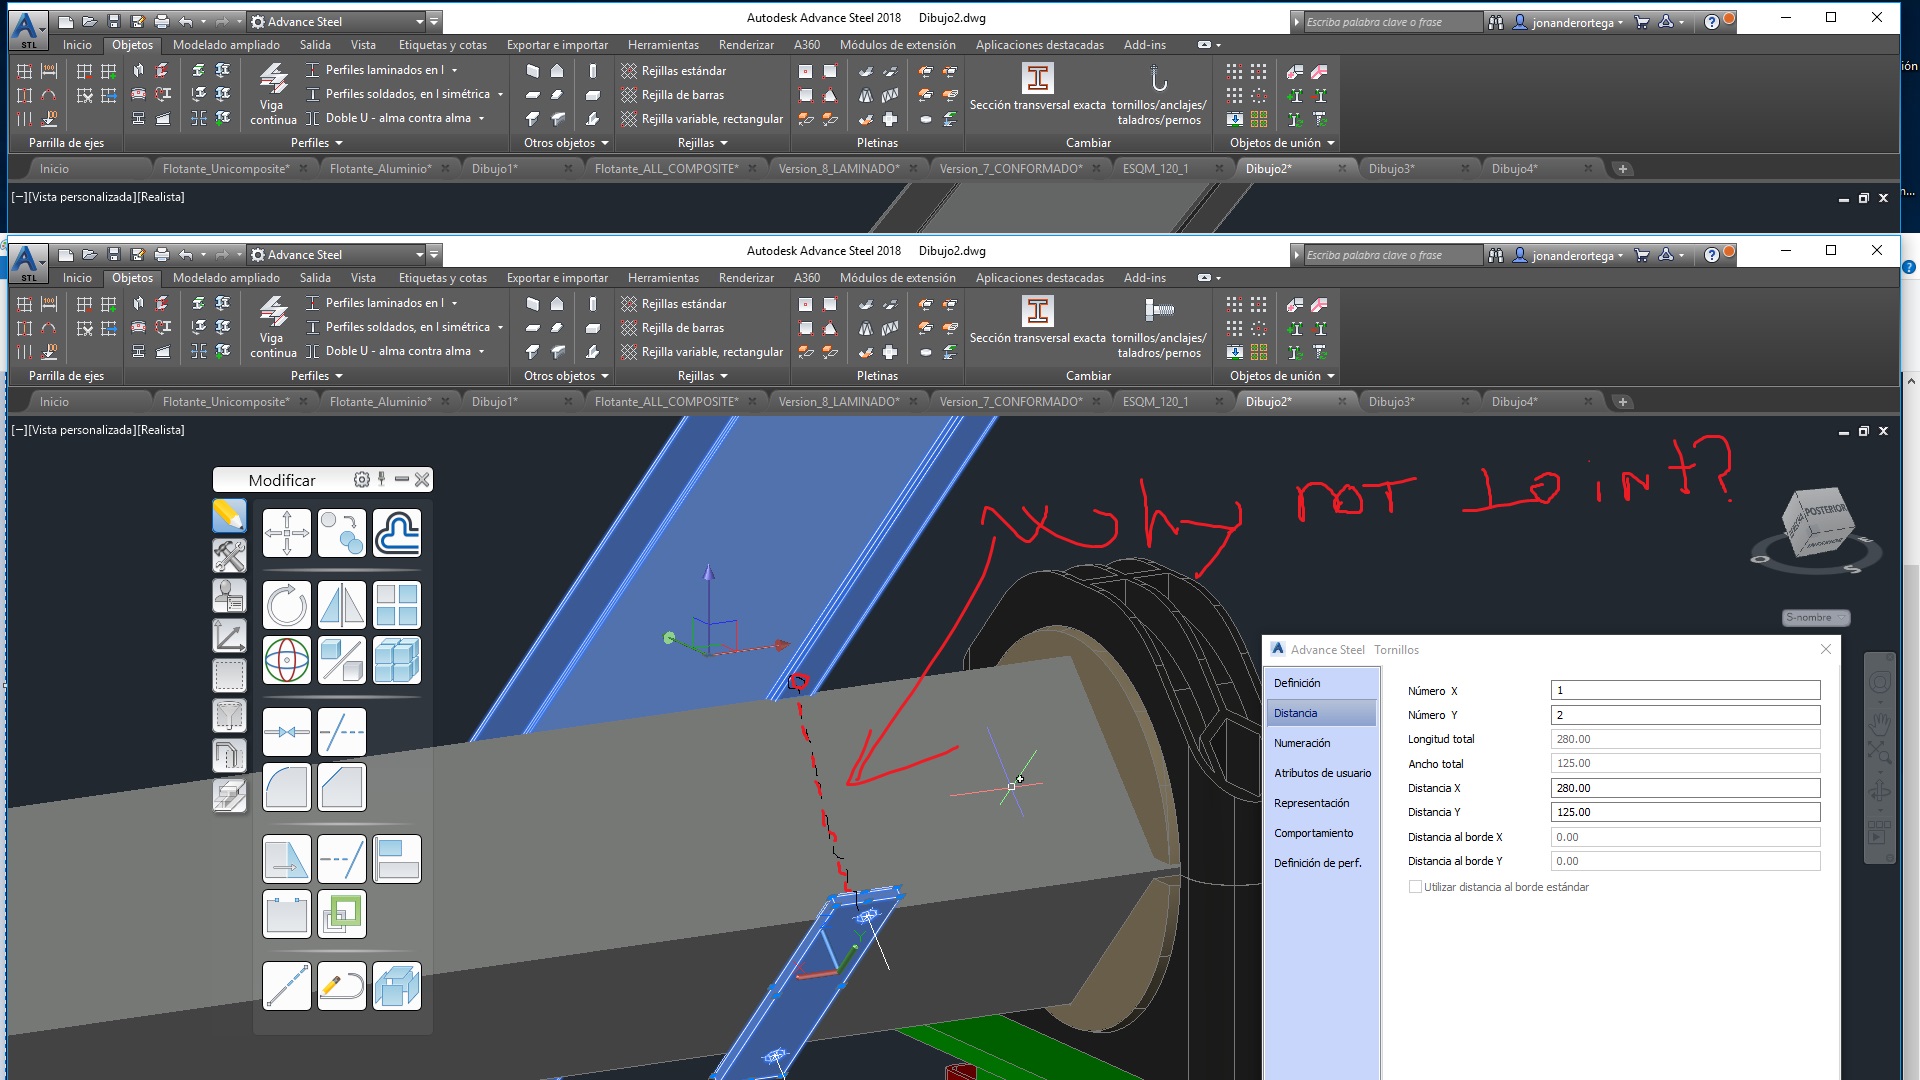Expand the Perfiles laminados en I dropdown
Viewport: 1920px width, 1080px height.
pyautogui.click(x=455, y=302)
